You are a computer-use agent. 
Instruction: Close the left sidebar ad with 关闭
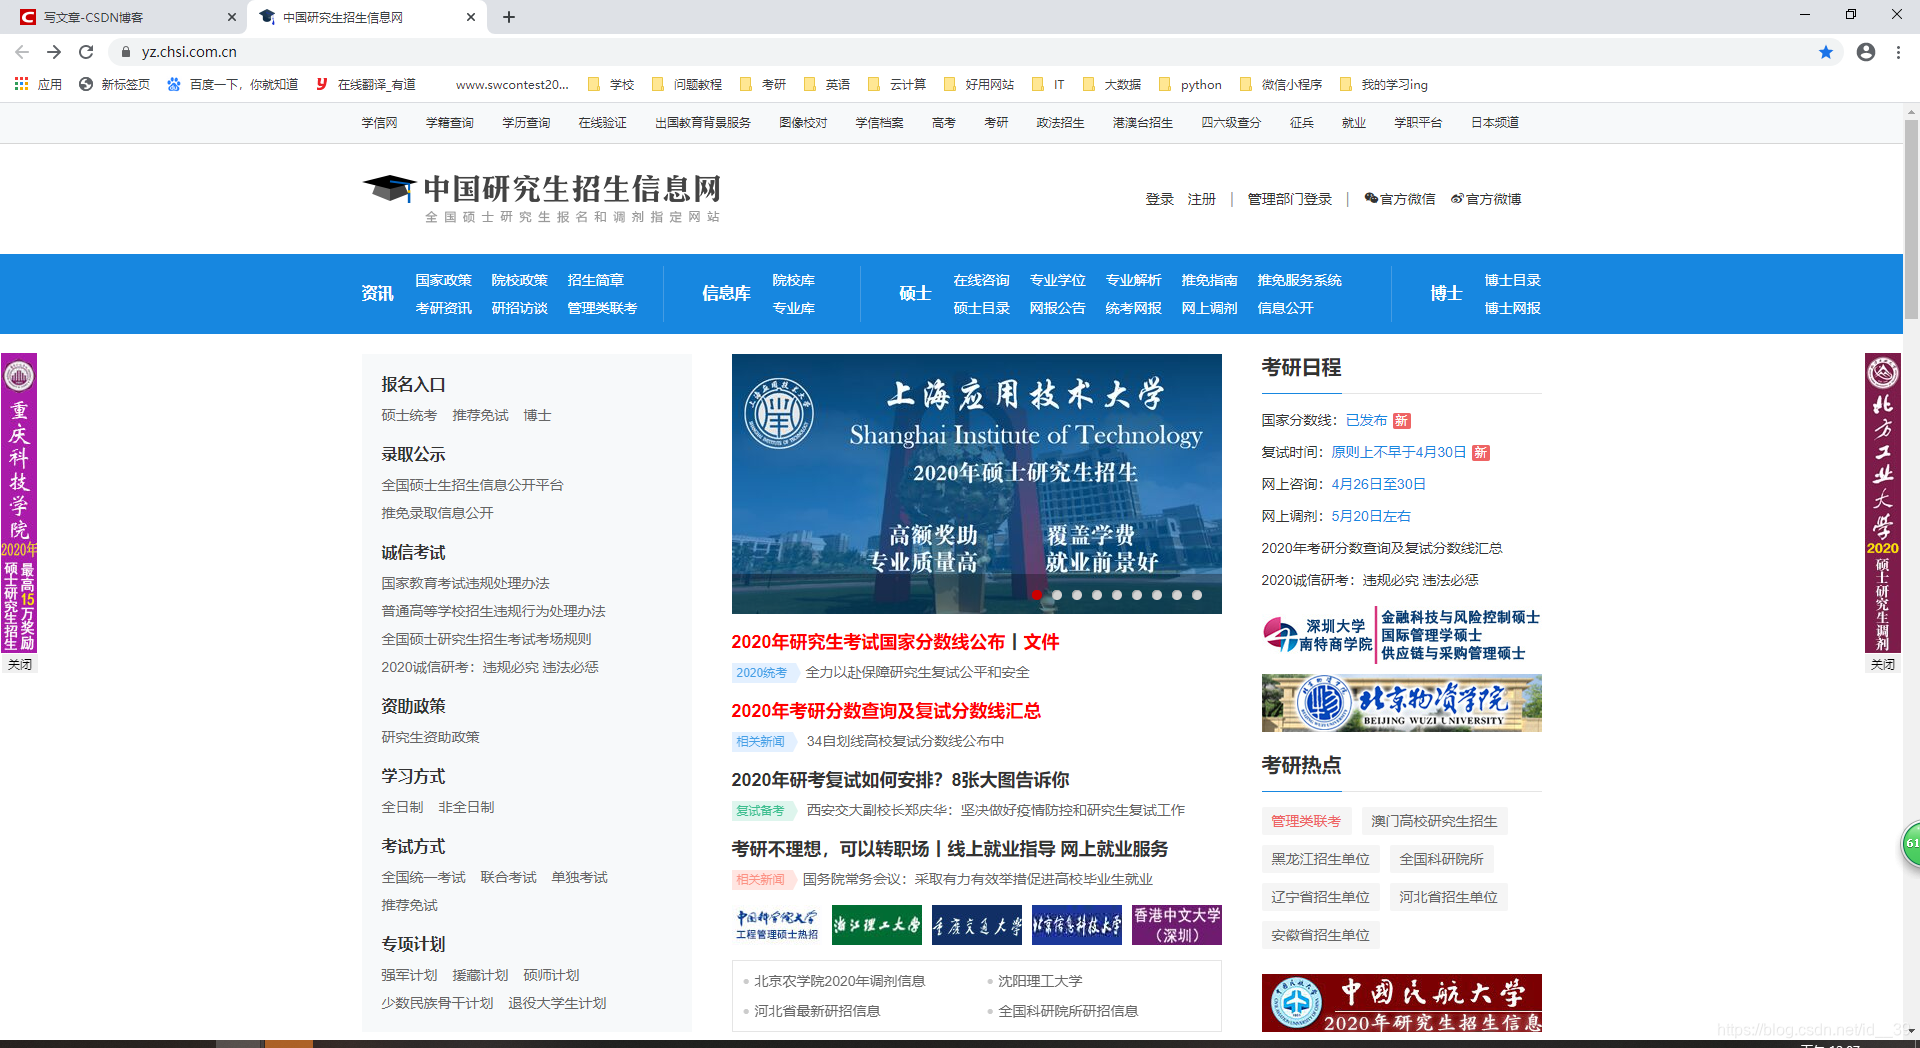click(x=21, y=664)
